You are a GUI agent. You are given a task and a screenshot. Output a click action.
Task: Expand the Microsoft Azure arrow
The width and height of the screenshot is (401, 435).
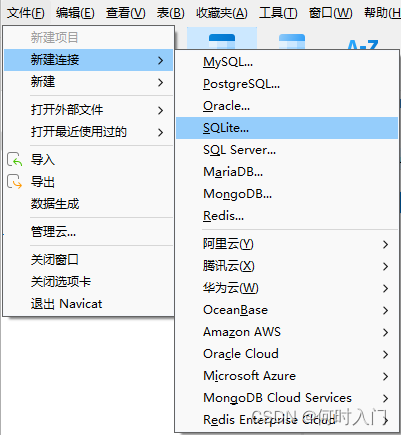(386, 377)
